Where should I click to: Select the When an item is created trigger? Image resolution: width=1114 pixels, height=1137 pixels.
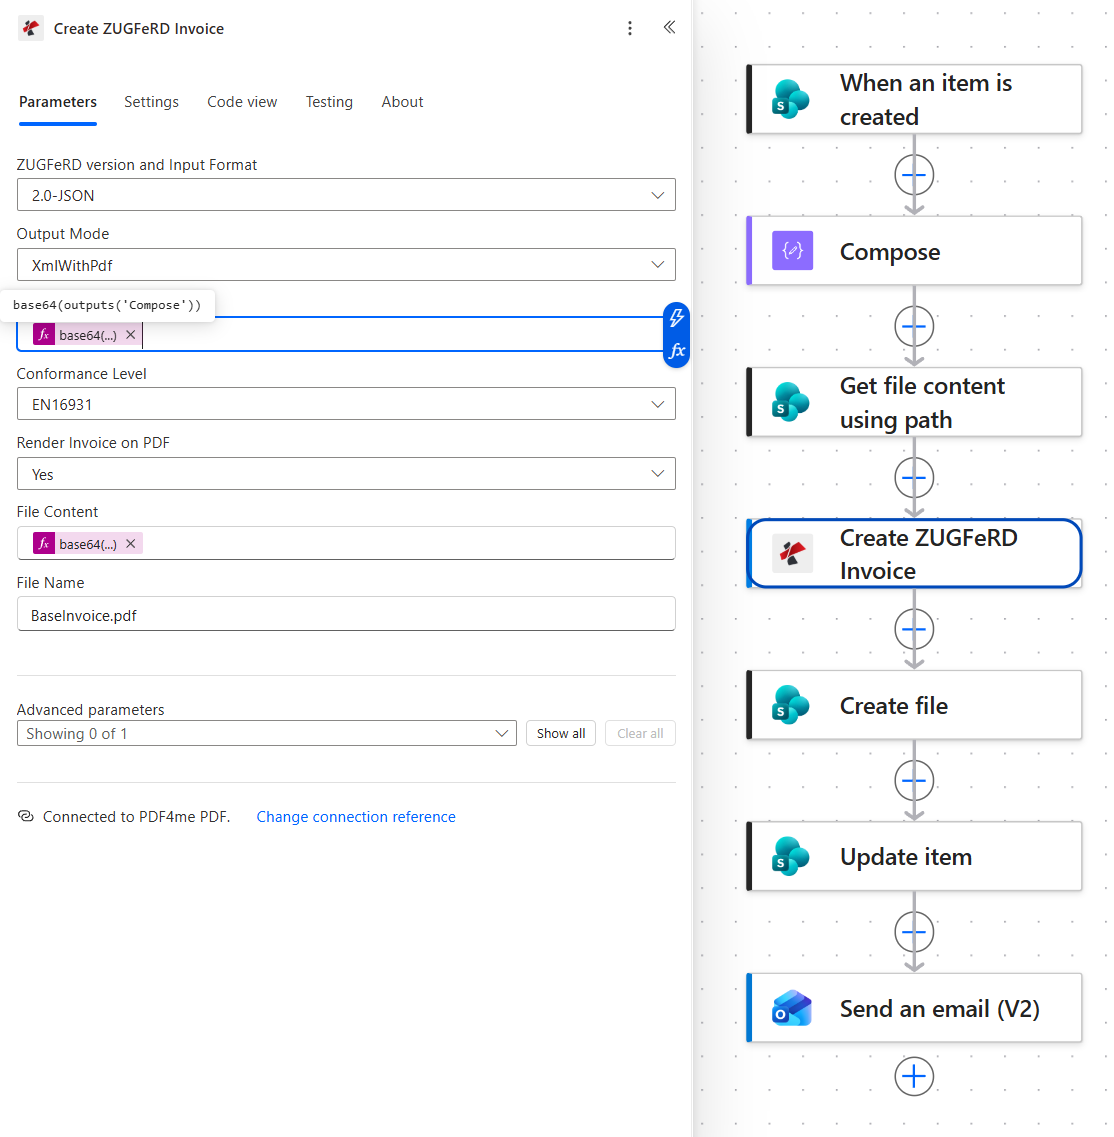click(x=915, y=99)
